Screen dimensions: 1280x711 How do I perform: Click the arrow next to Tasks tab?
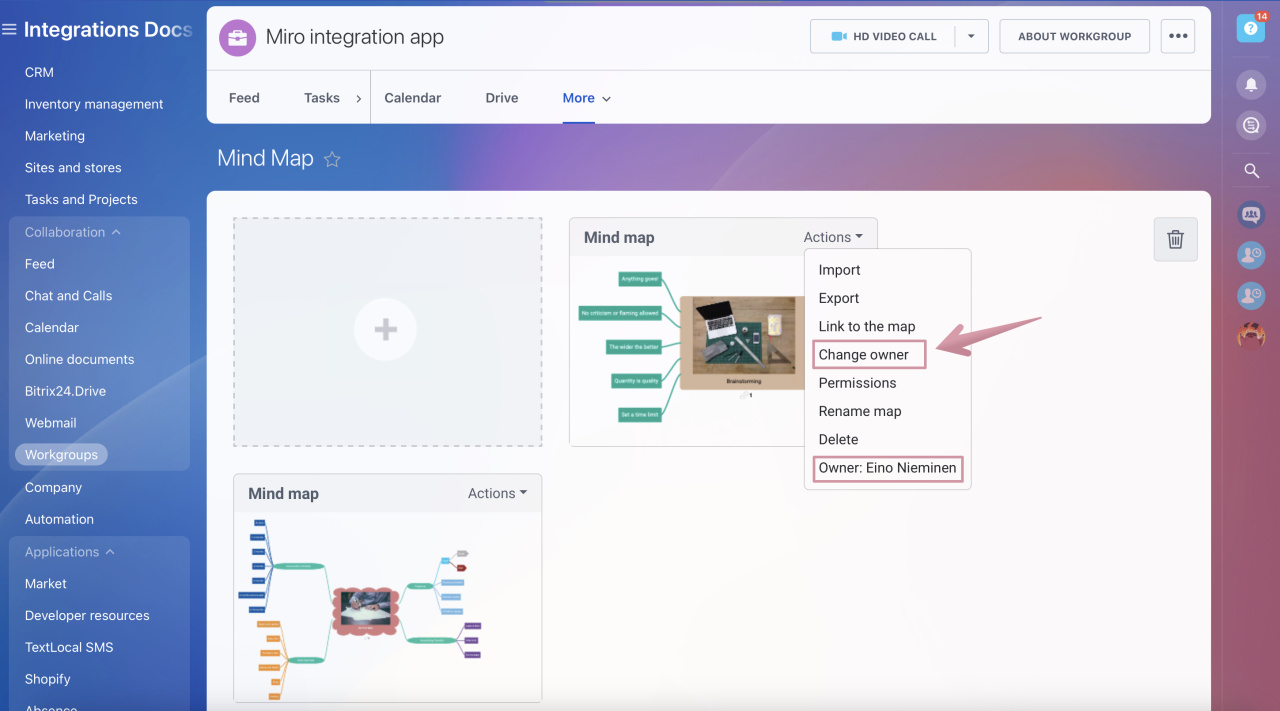[x=361, y=98]
